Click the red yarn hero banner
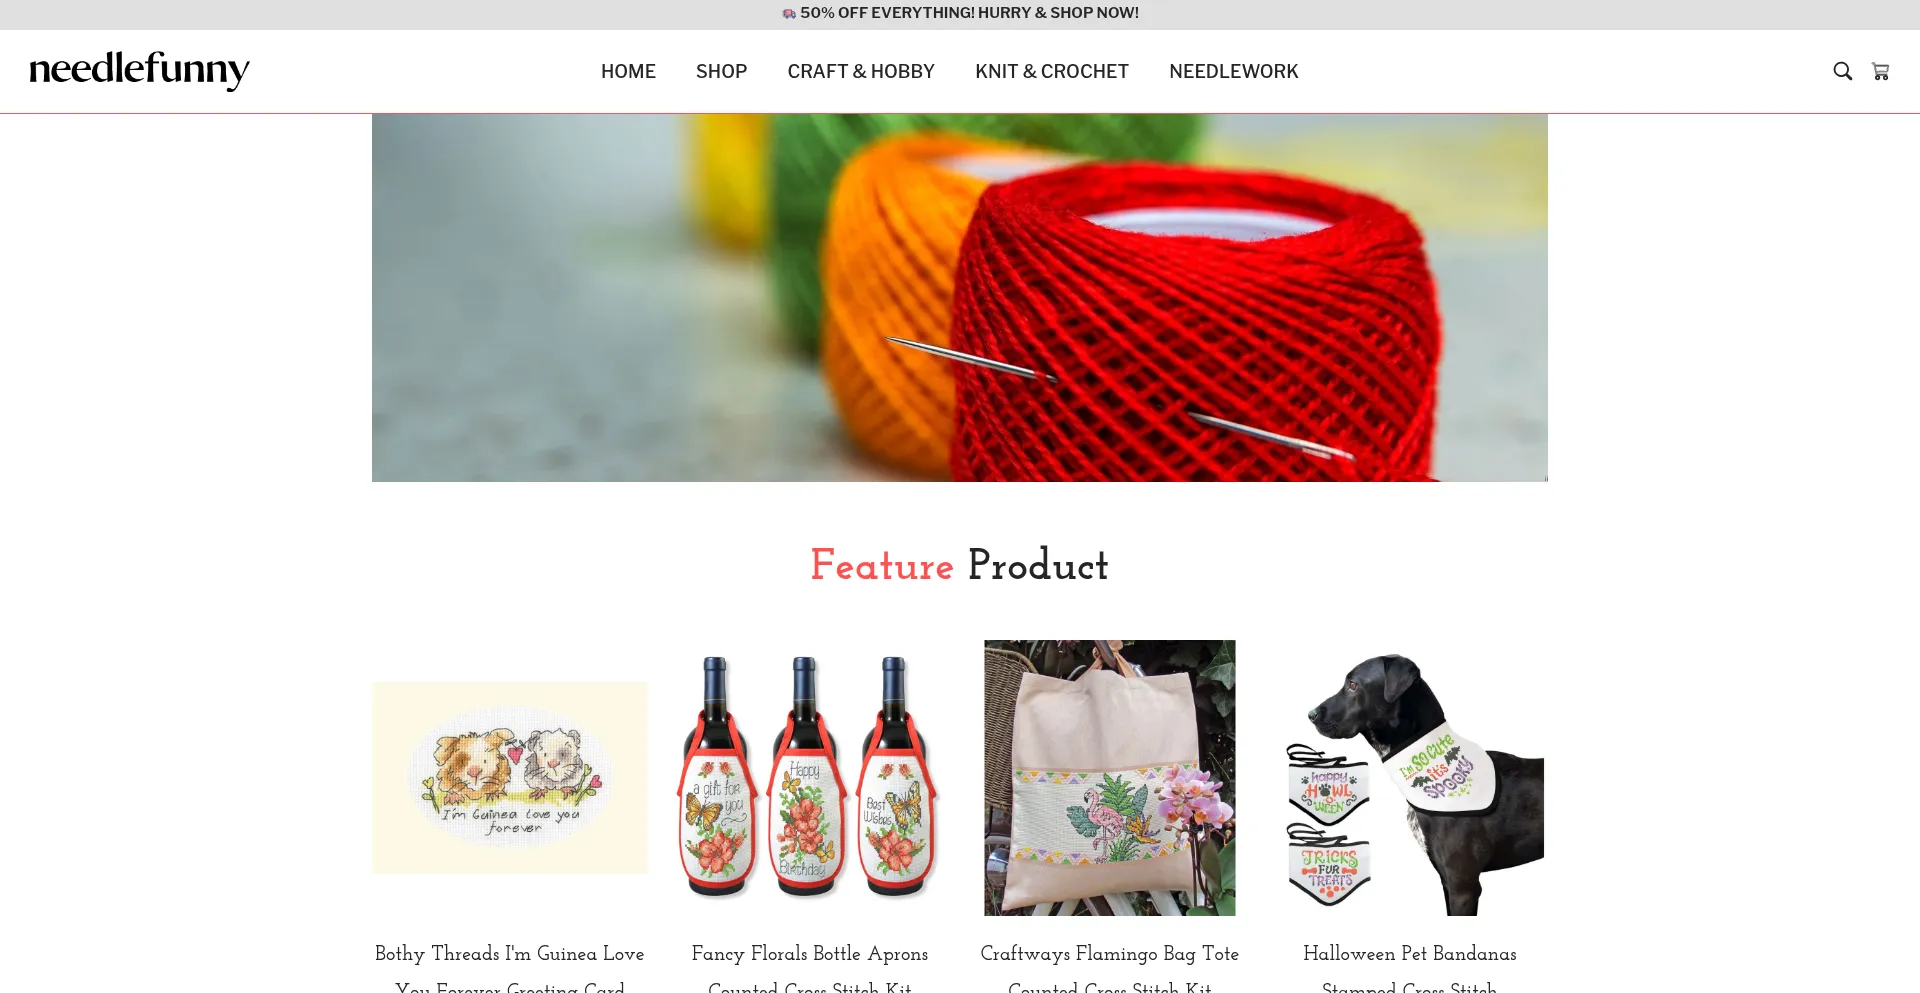 (x=960, y=297)
